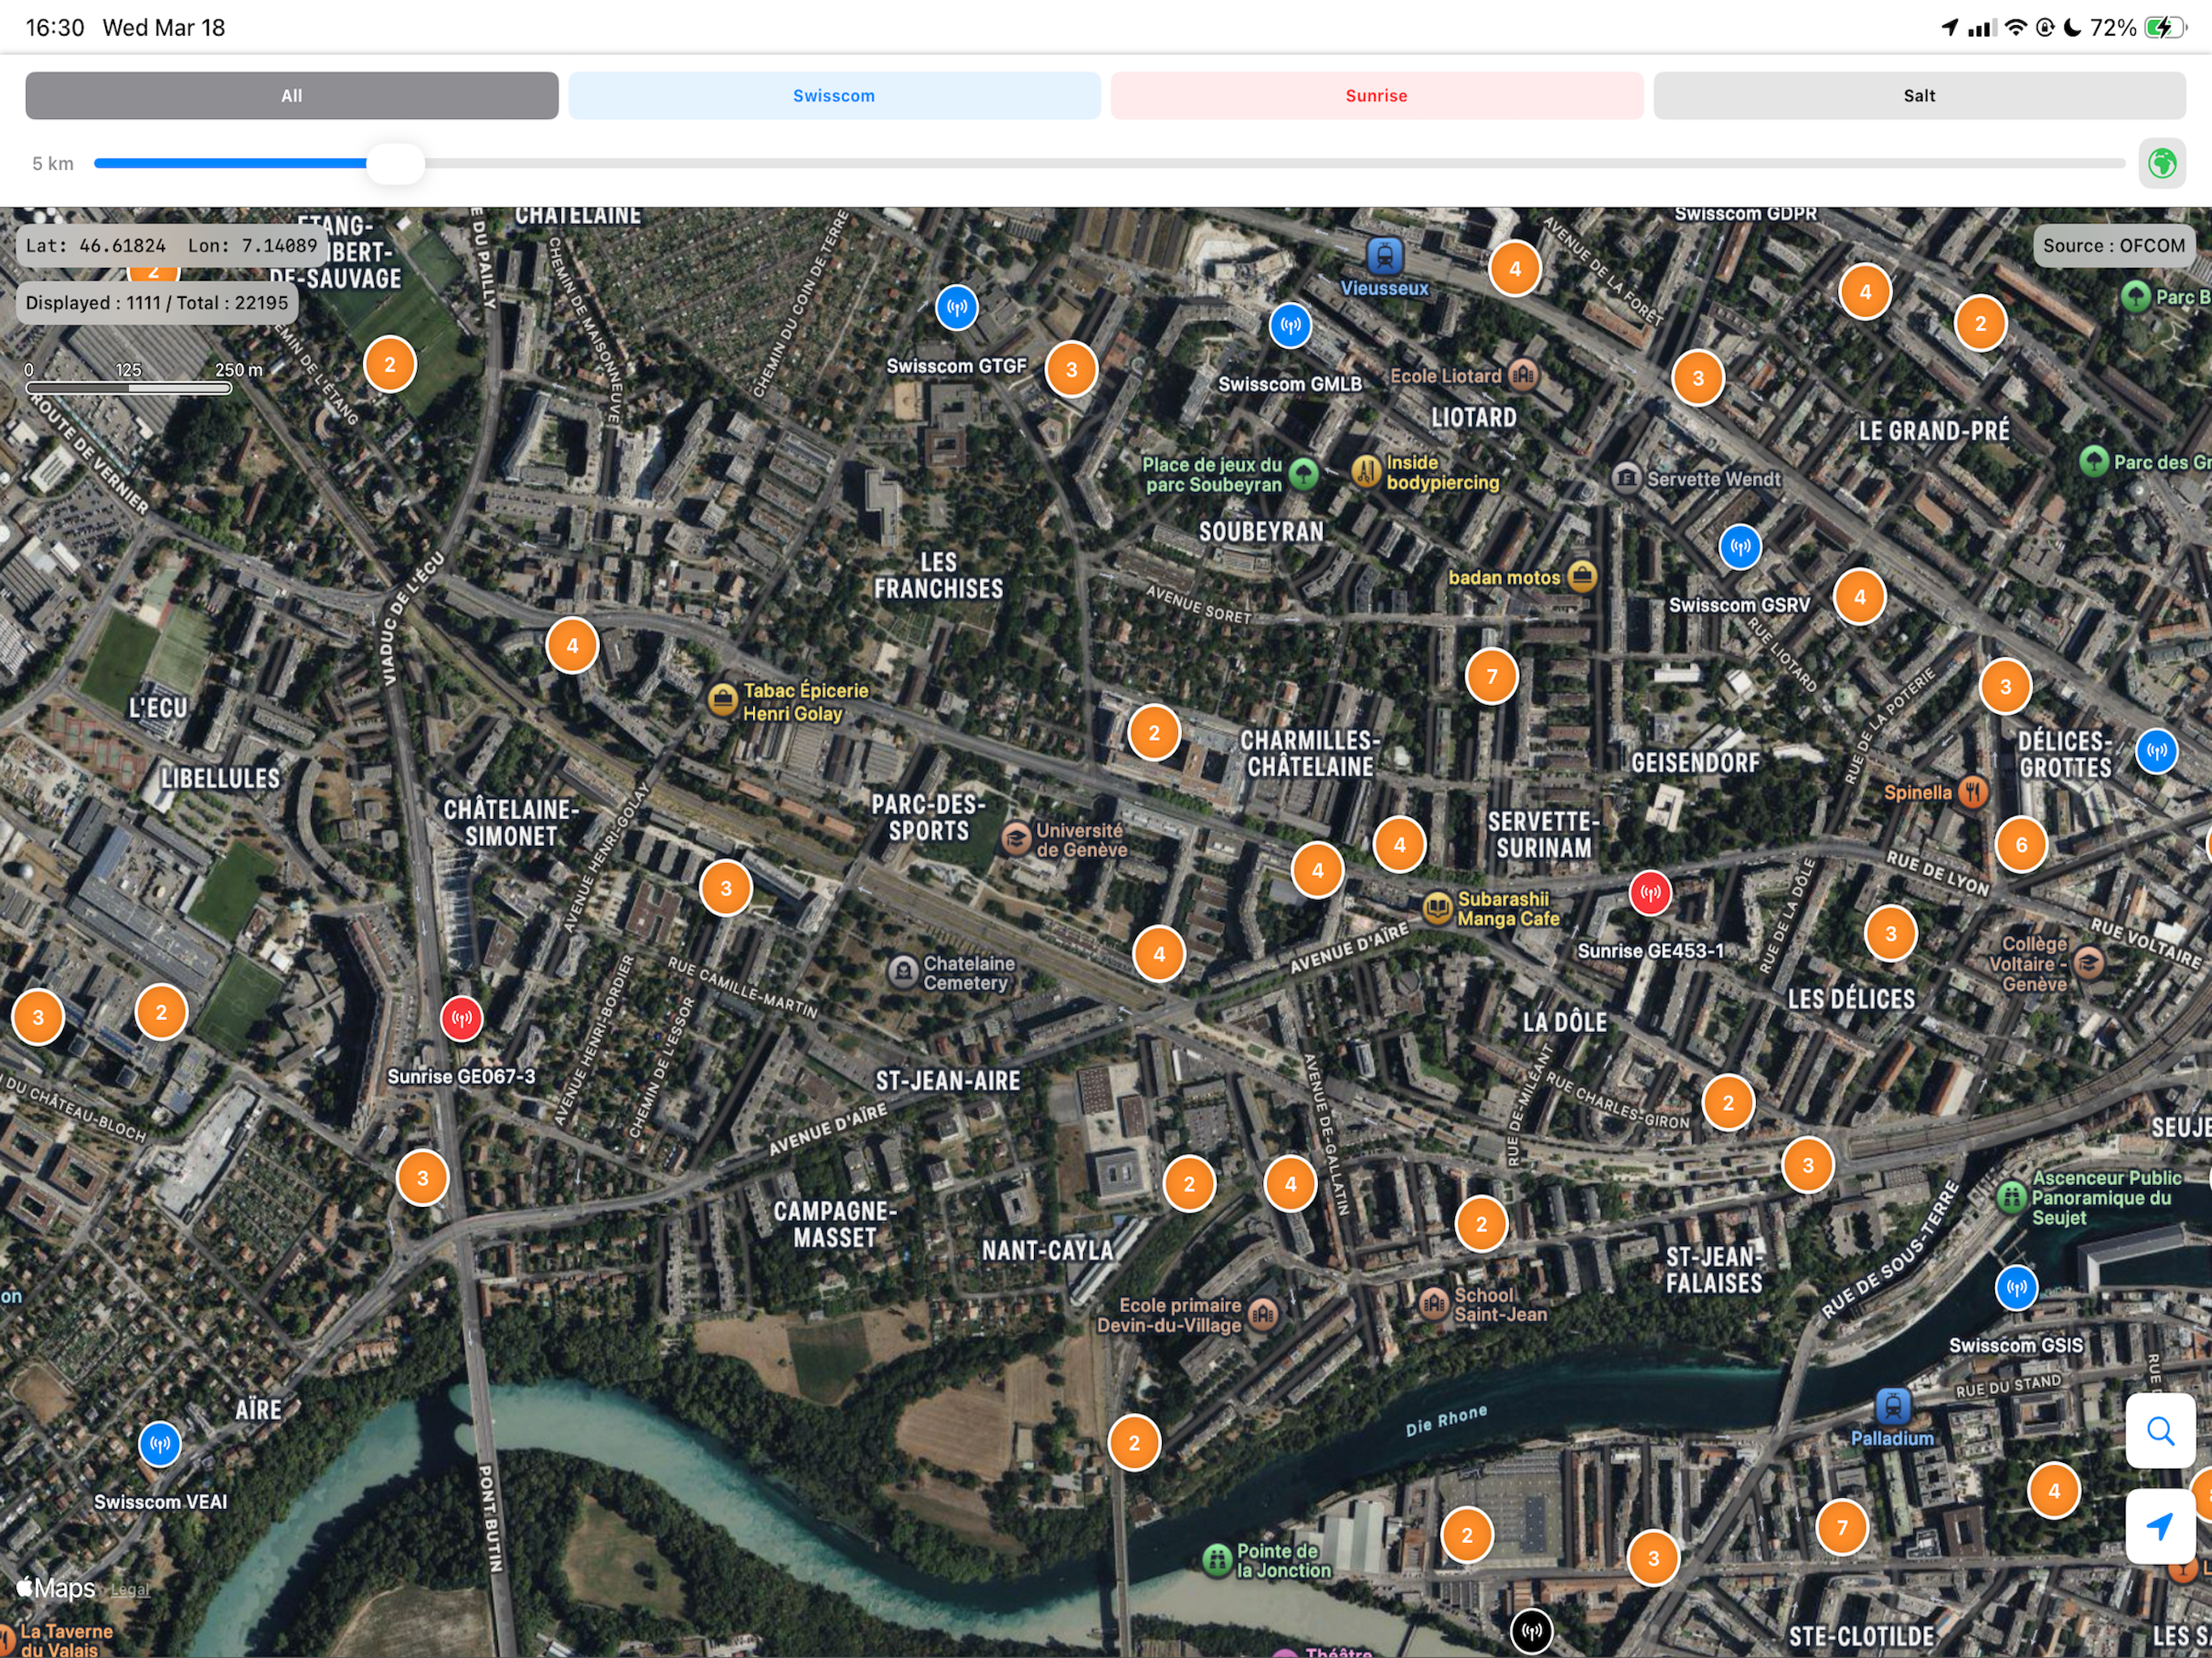Tap the 16:30 clock in status bar
The width and height of the screenshot is (2212, 1658).
(55, 28)
